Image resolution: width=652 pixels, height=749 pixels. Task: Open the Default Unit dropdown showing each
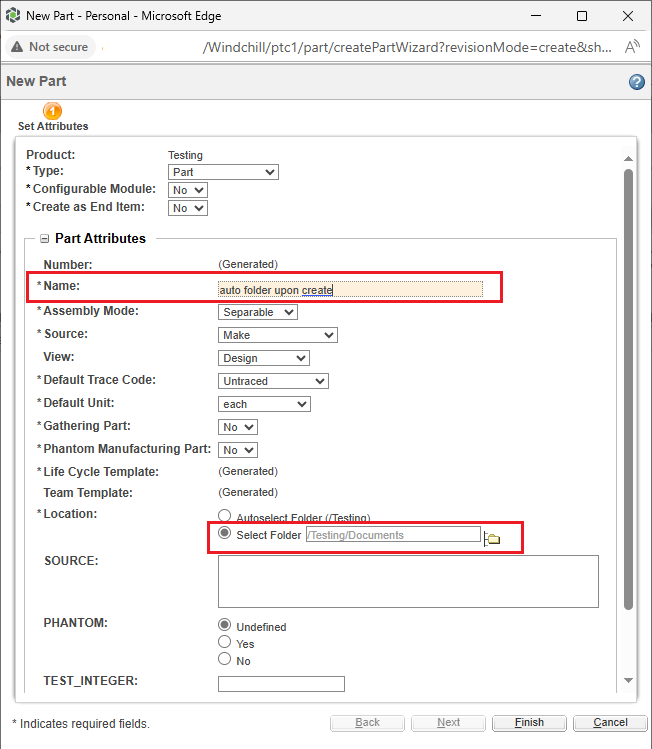264,404
